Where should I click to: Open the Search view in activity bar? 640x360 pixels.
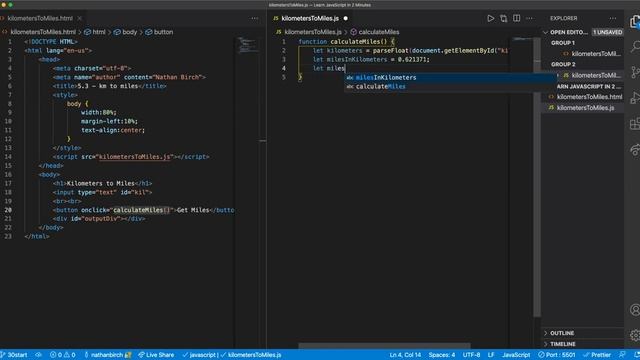(635, 47)
